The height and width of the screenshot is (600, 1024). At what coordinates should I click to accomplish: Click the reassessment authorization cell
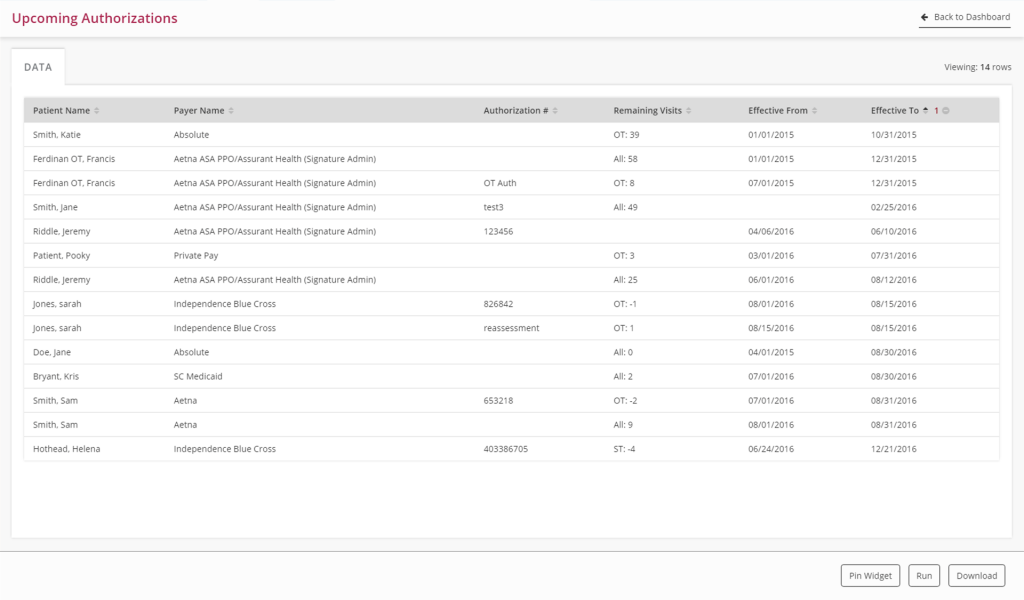pos(511,328)
